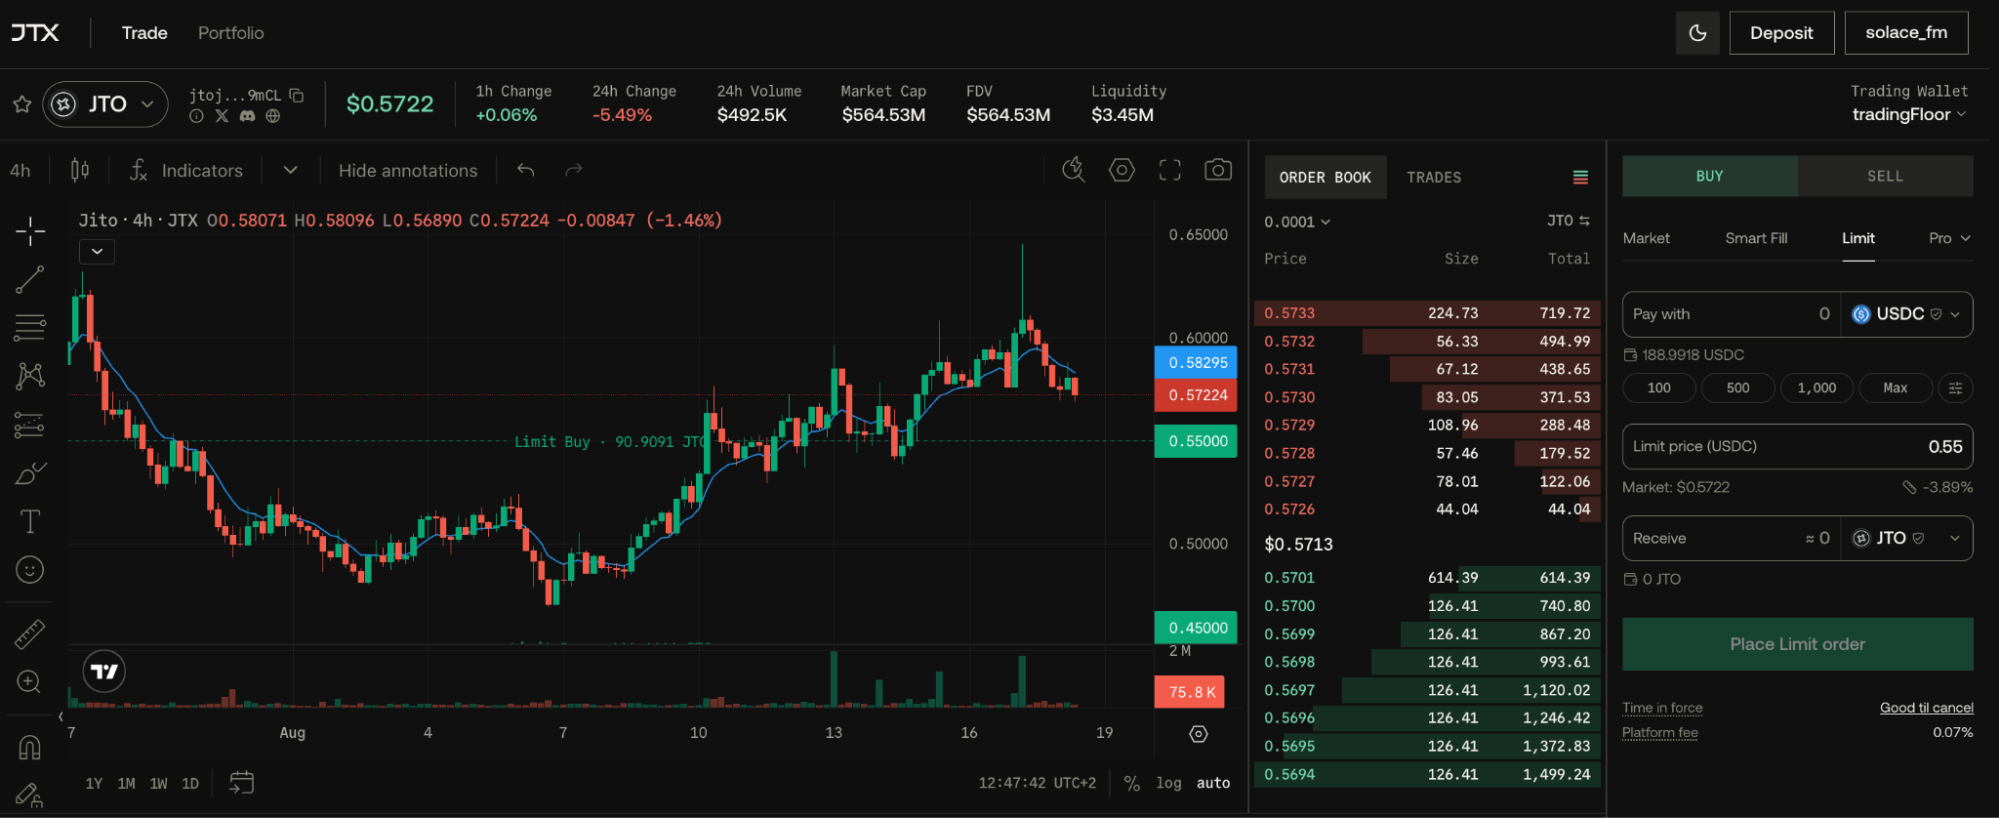Select the forecasting position tool

tap(30, 425)
